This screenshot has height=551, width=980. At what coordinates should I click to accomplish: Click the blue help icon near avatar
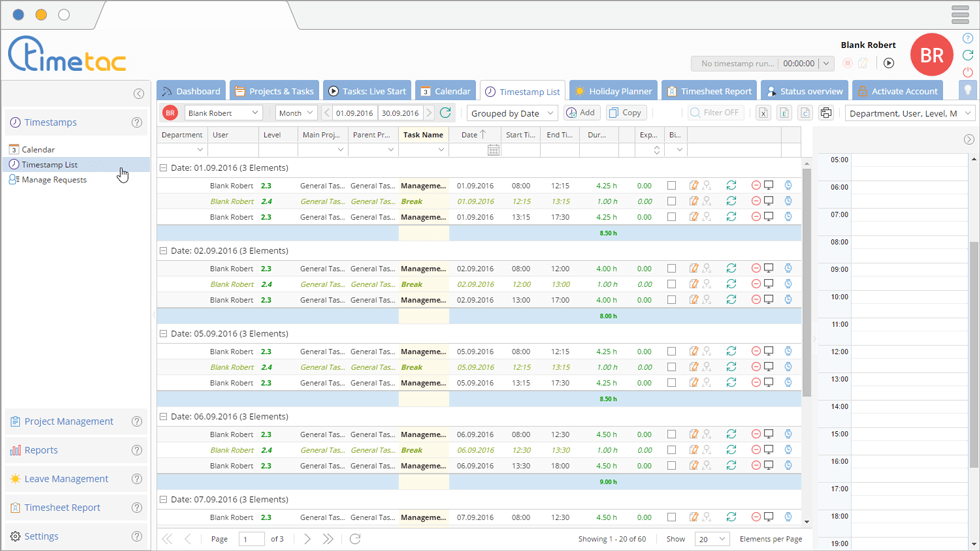tap(967, 39)
